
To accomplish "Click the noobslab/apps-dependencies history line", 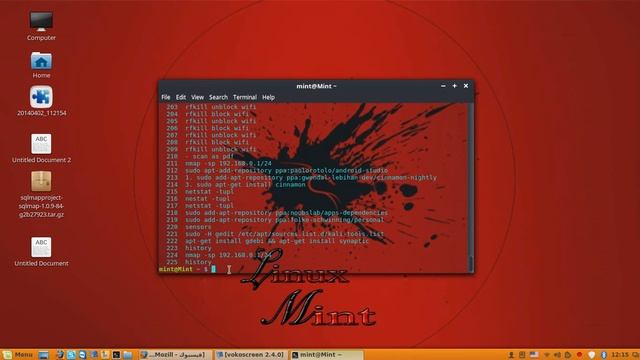I will [x=277, y=213].
